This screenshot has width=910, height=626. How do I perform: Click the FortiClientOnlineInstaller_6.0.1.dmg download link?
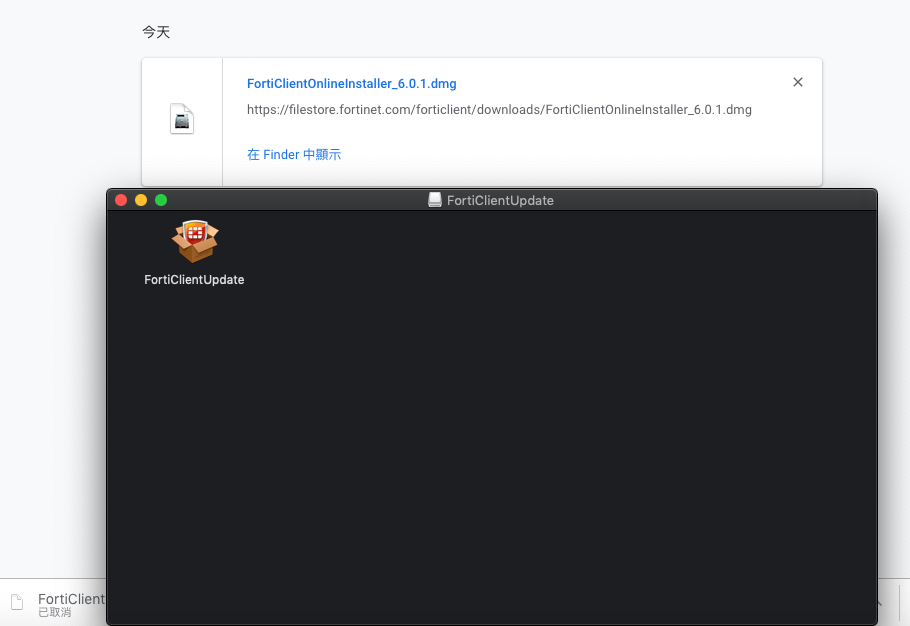click(352, 84)
